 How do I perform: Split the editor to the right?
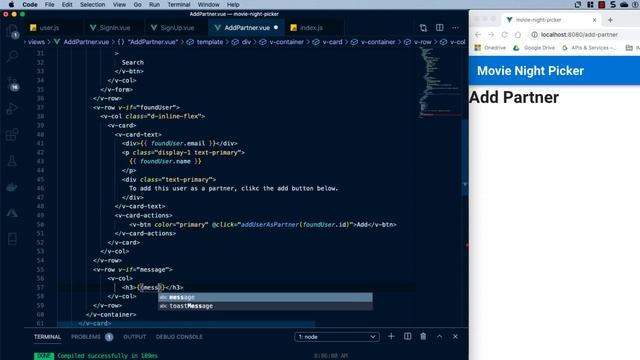tap(440, 28)
